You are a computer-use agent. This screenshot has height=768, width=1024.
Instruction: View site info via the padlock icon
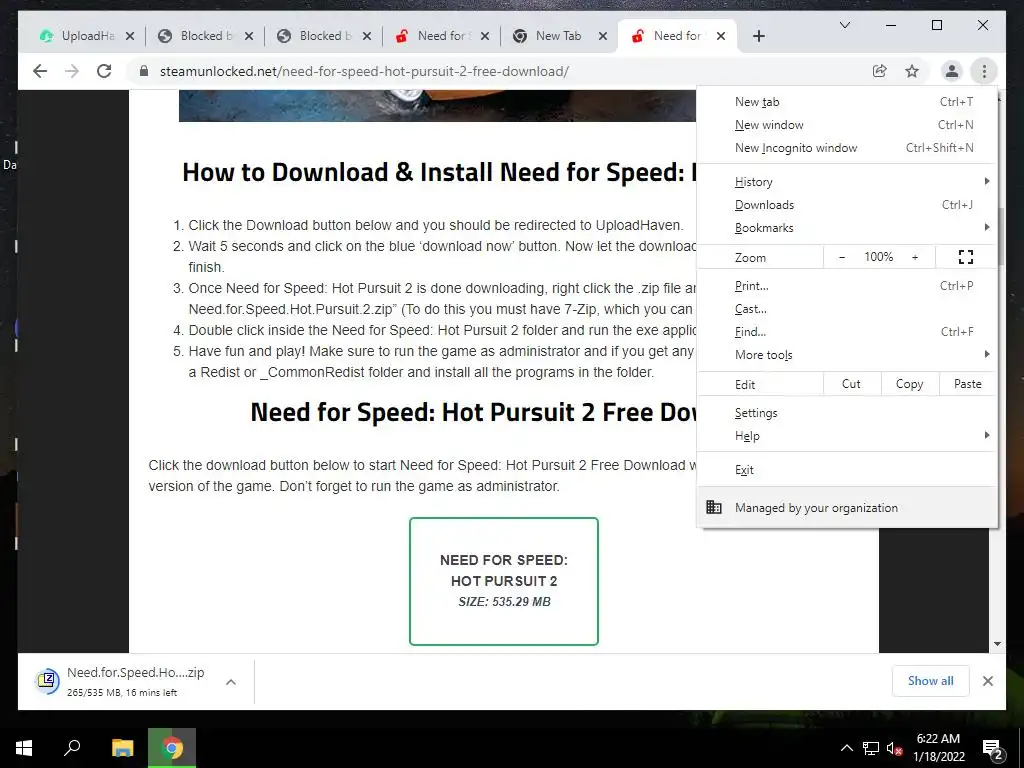tap(144, 71)
